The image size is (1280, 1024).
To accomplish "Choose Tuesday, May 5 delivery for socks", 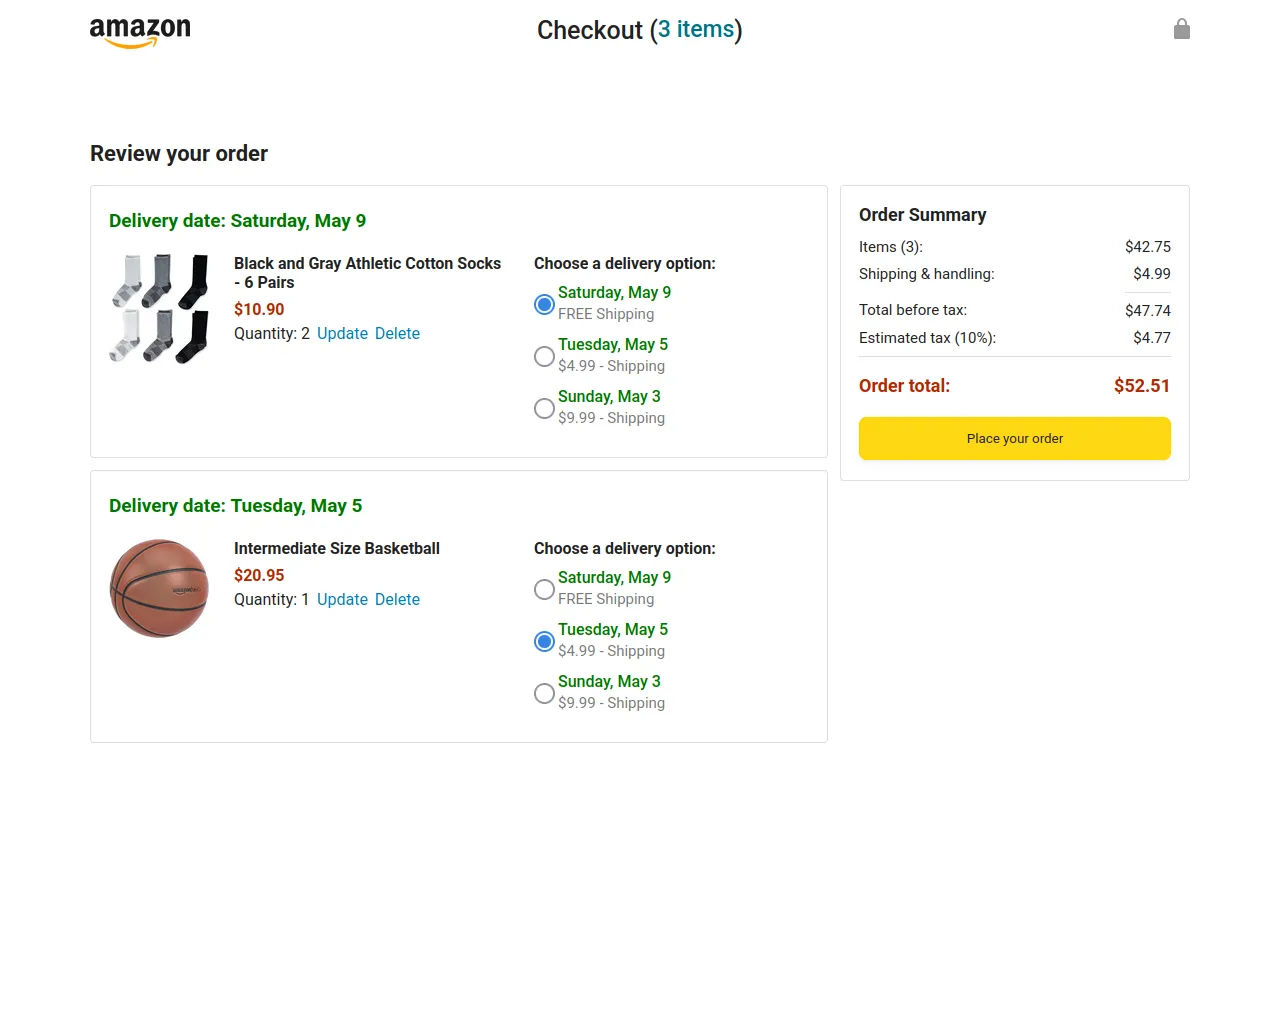I will (544, 356).
